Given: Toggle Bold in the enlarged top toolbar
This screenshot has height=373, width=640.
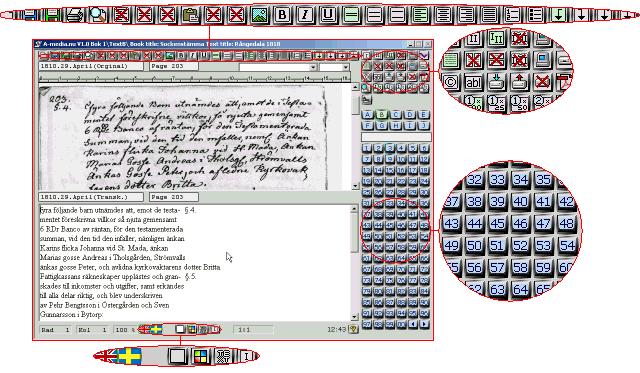Looking at the screenshot, I should [x=282, y=15].
